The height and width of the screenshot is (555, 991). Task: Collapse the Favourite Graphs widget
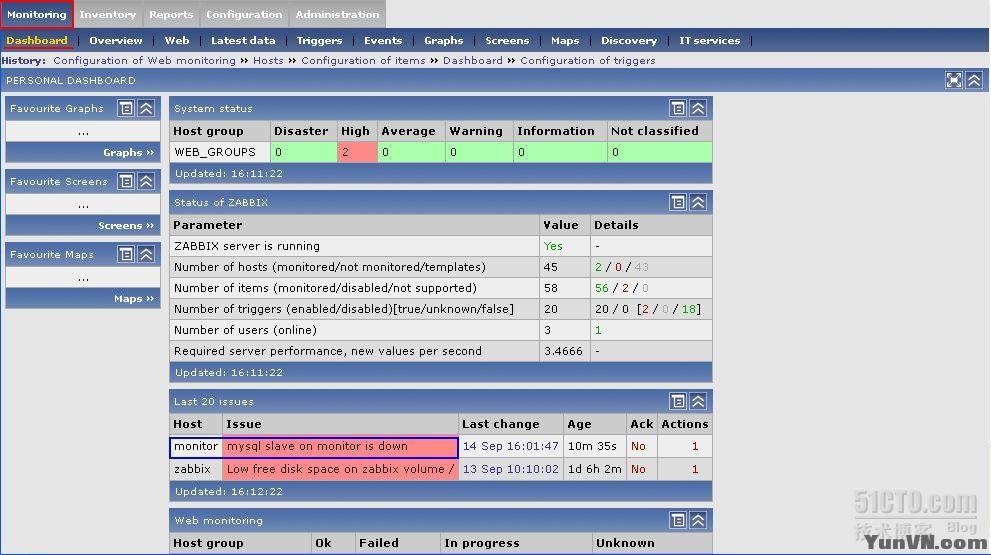click(x=146, y=108)
